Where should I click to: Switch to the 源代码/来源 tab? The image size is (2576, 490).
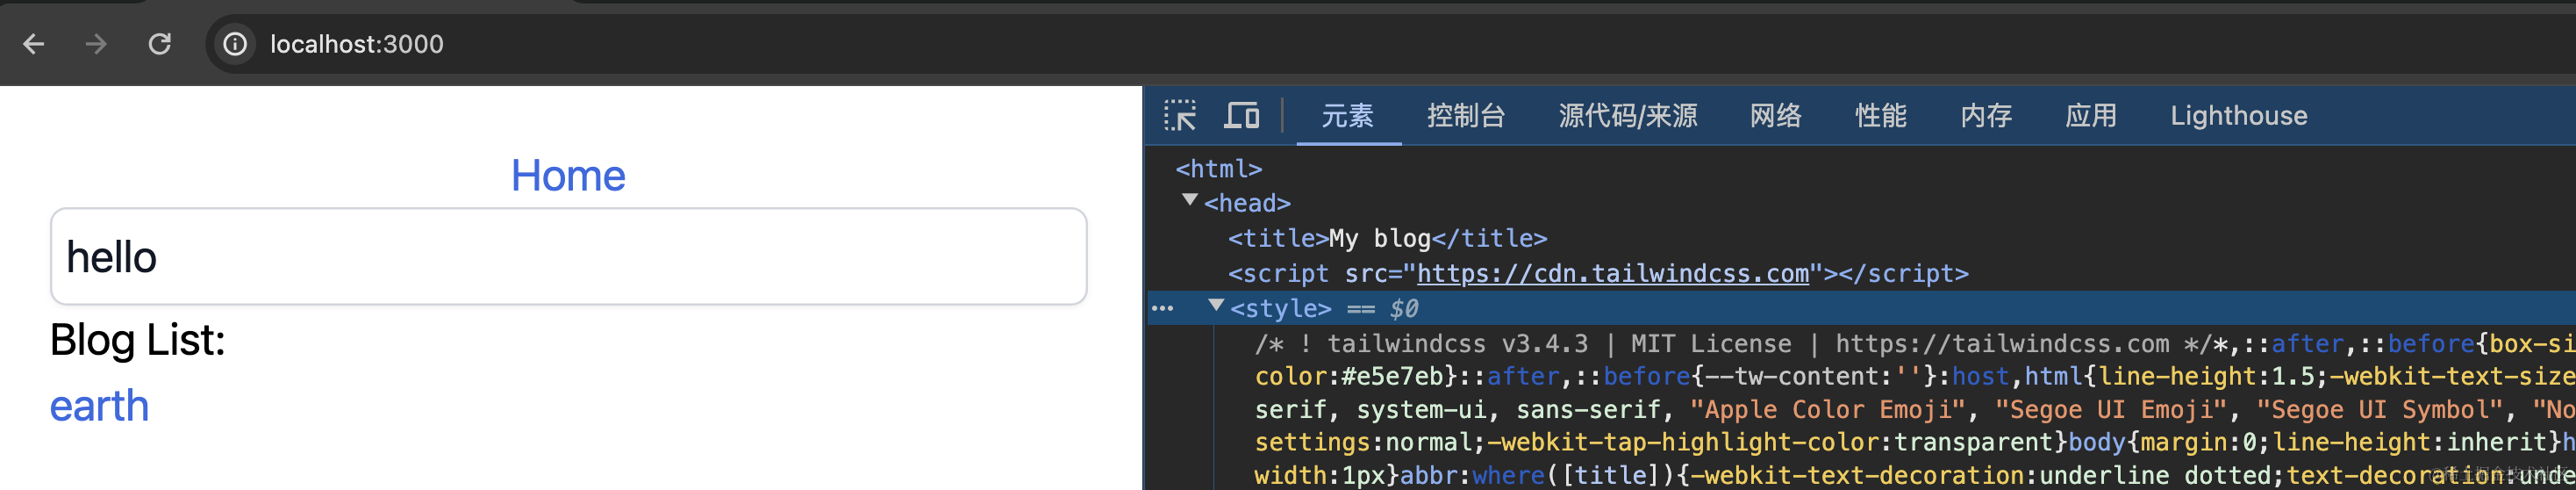coord(1627,116)
